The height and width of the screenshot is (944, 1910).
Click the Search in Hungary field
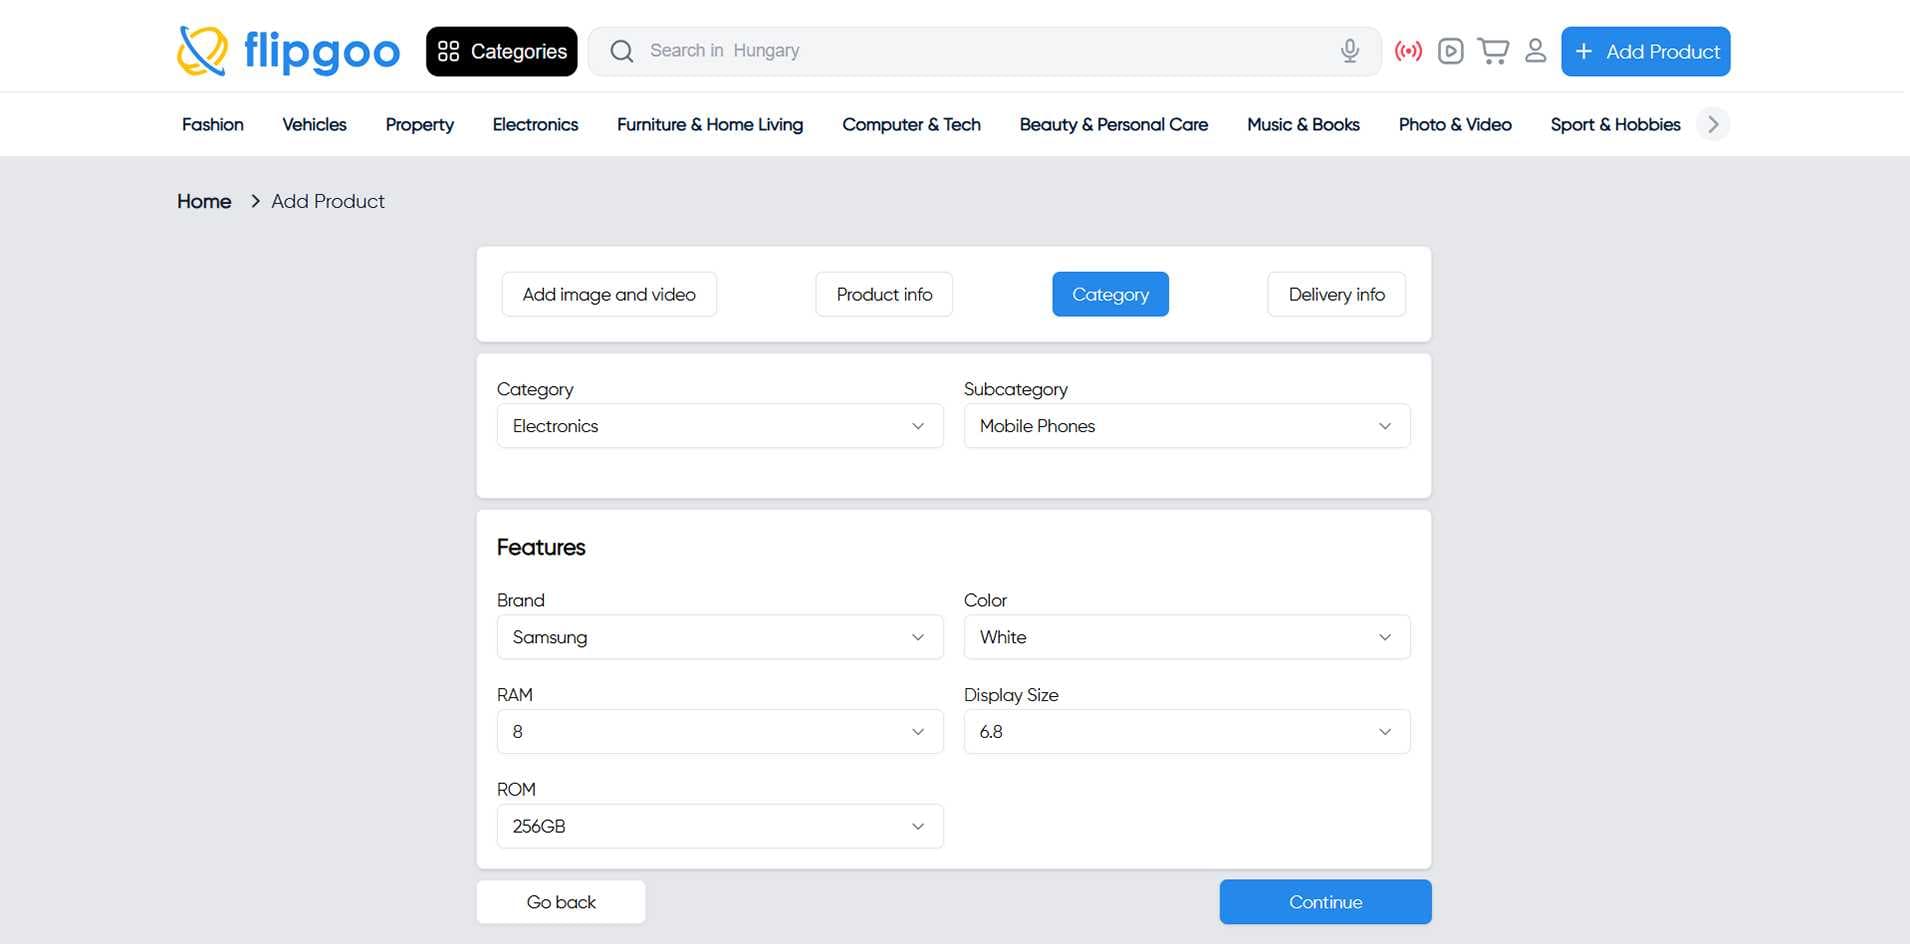tap(980, 51)
